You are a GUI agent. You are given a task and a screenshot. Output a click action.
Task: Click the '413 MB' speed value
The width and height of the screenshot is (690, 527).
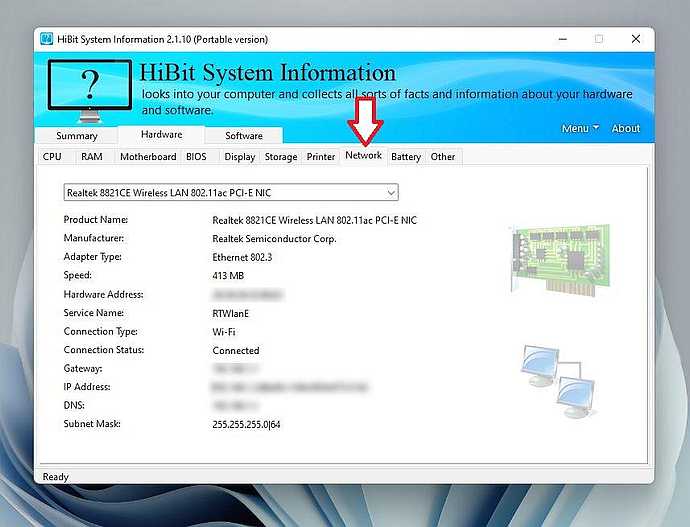click(228, 276)
